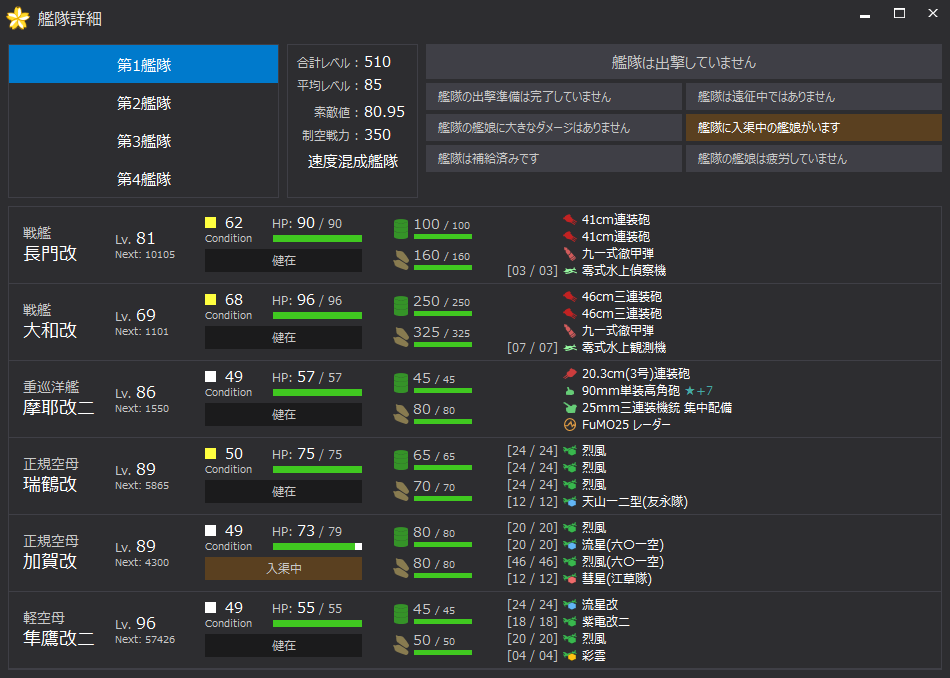Click the 入渠中 status bar for 加賀改
950x678 pixels.
pyautogui.click(x=283, y=569)
